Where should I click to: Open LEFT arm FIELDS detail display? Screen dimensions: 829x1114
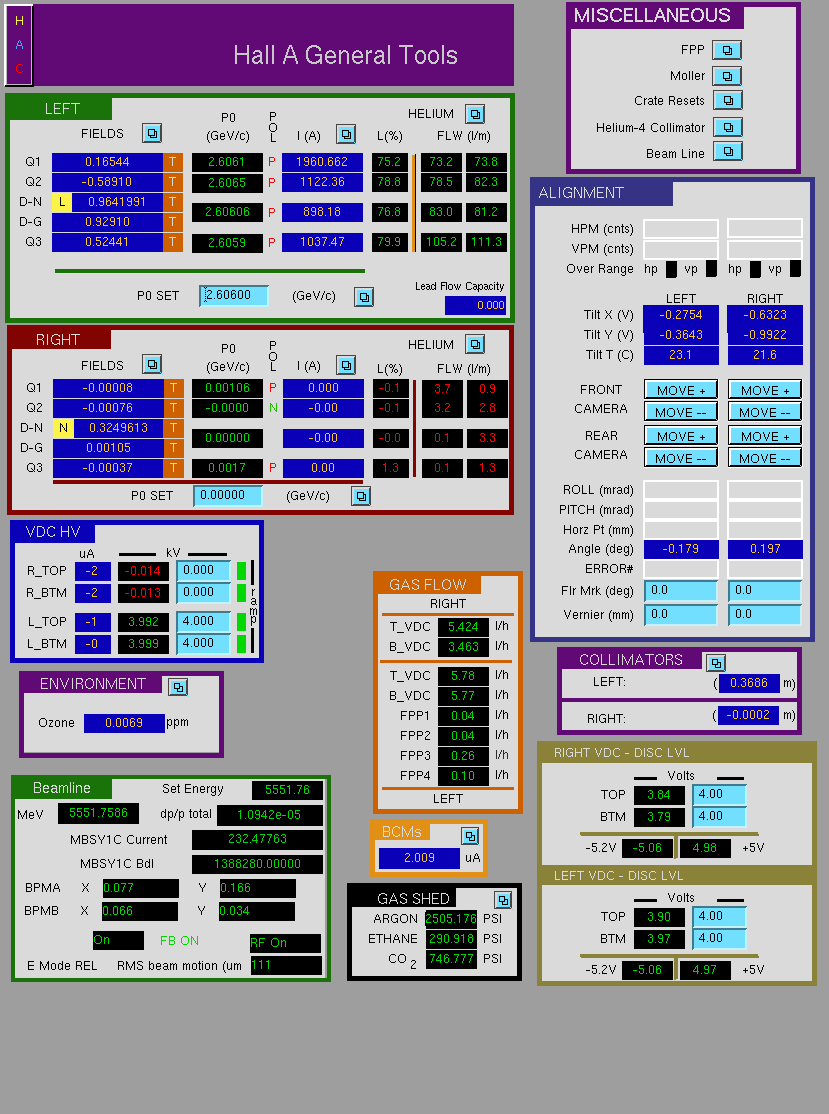151,133
